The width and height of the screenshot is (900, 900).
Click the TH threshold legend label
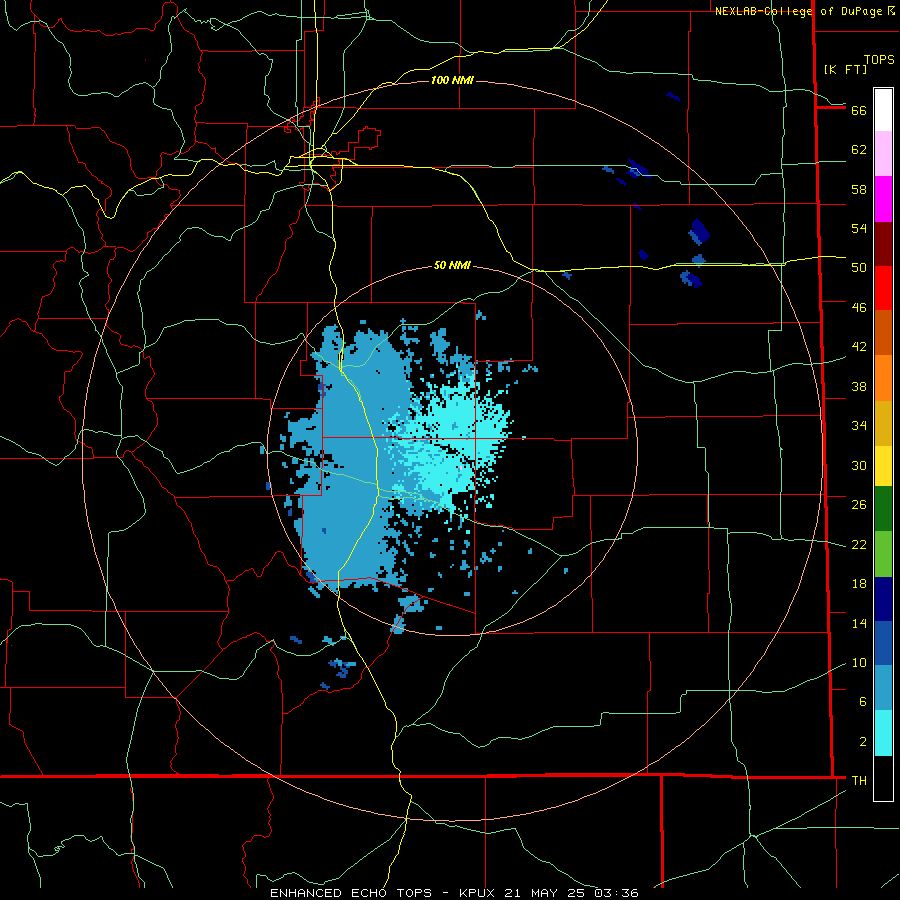pyautogui.click(x=859, y=781)
